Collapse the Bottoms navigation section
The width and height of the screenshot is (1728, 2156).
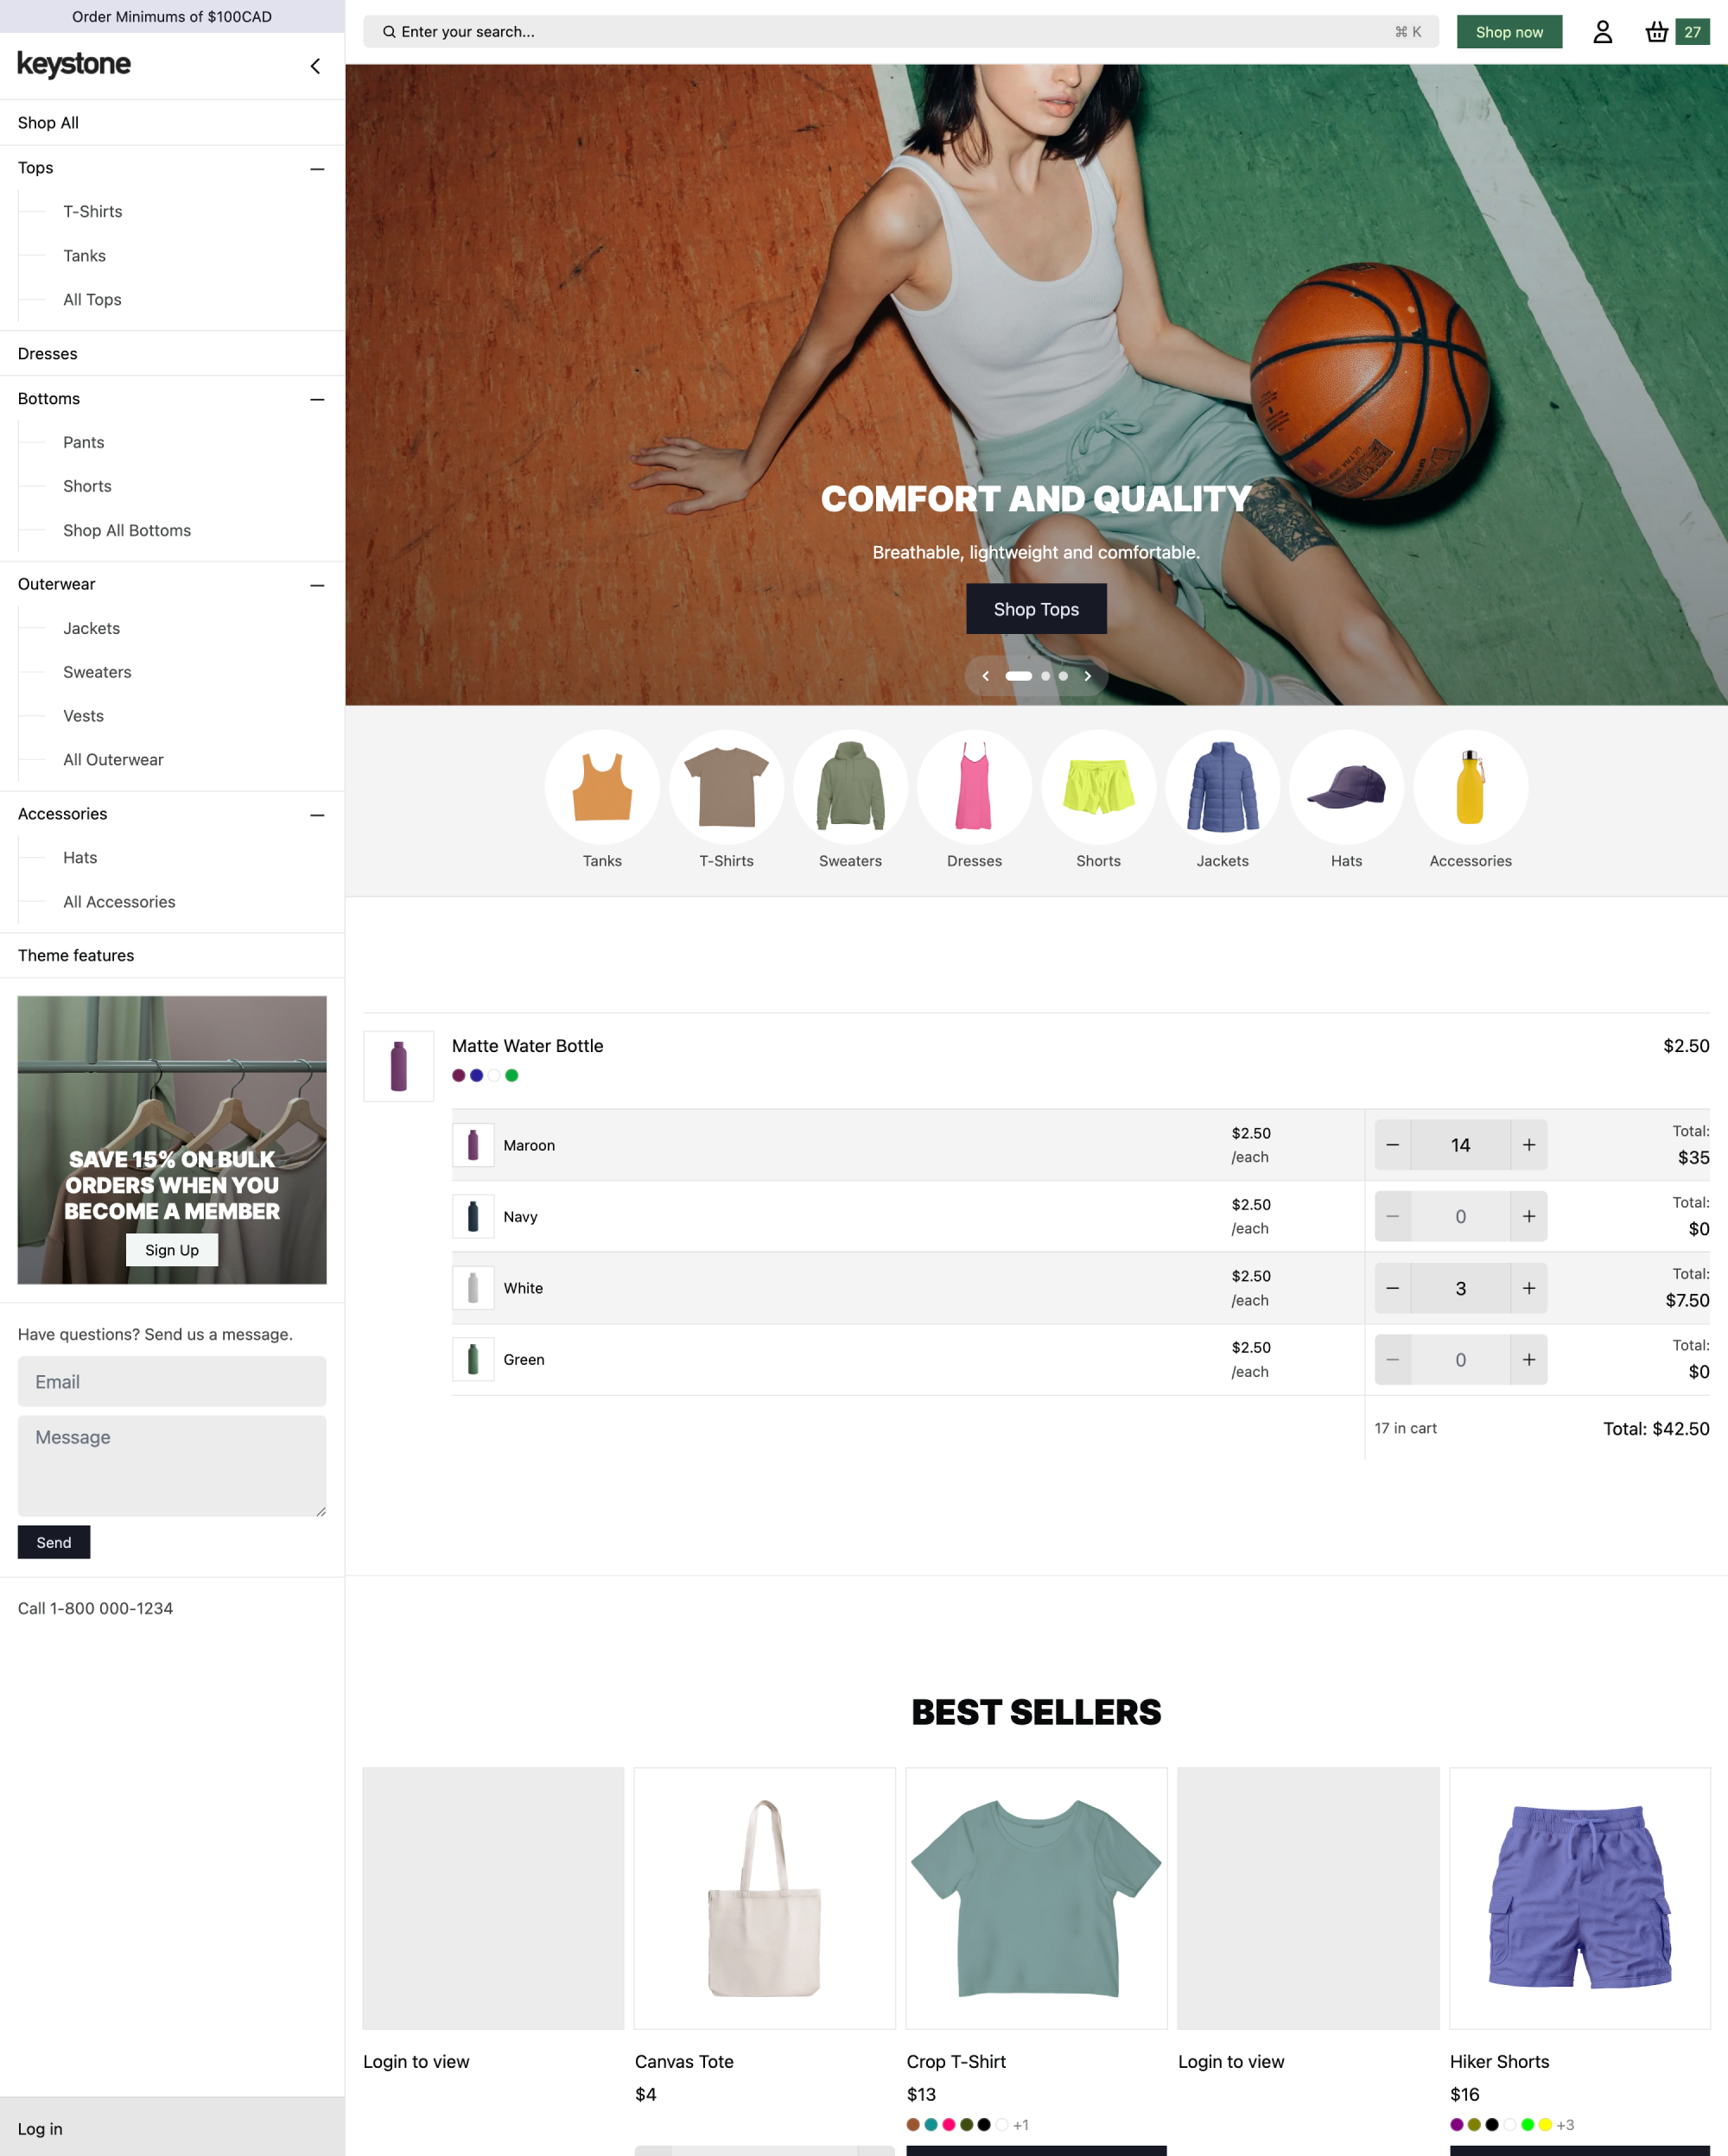point(317,398)
